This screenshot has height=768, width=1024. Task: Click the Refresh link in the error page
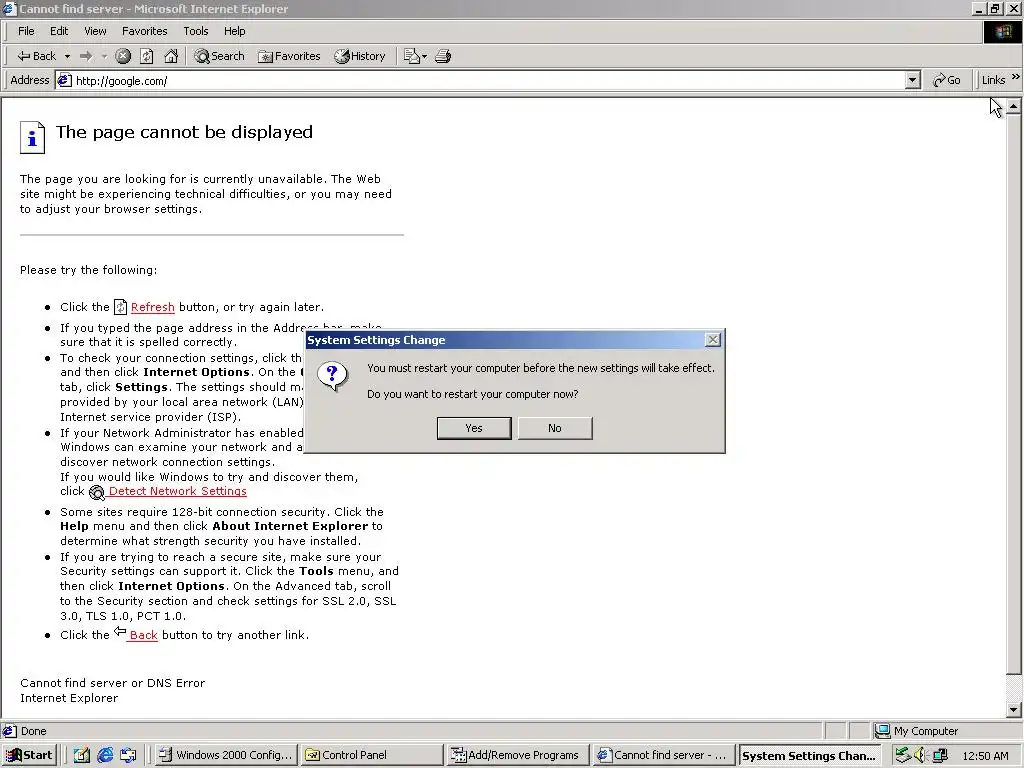click(152, 307)
